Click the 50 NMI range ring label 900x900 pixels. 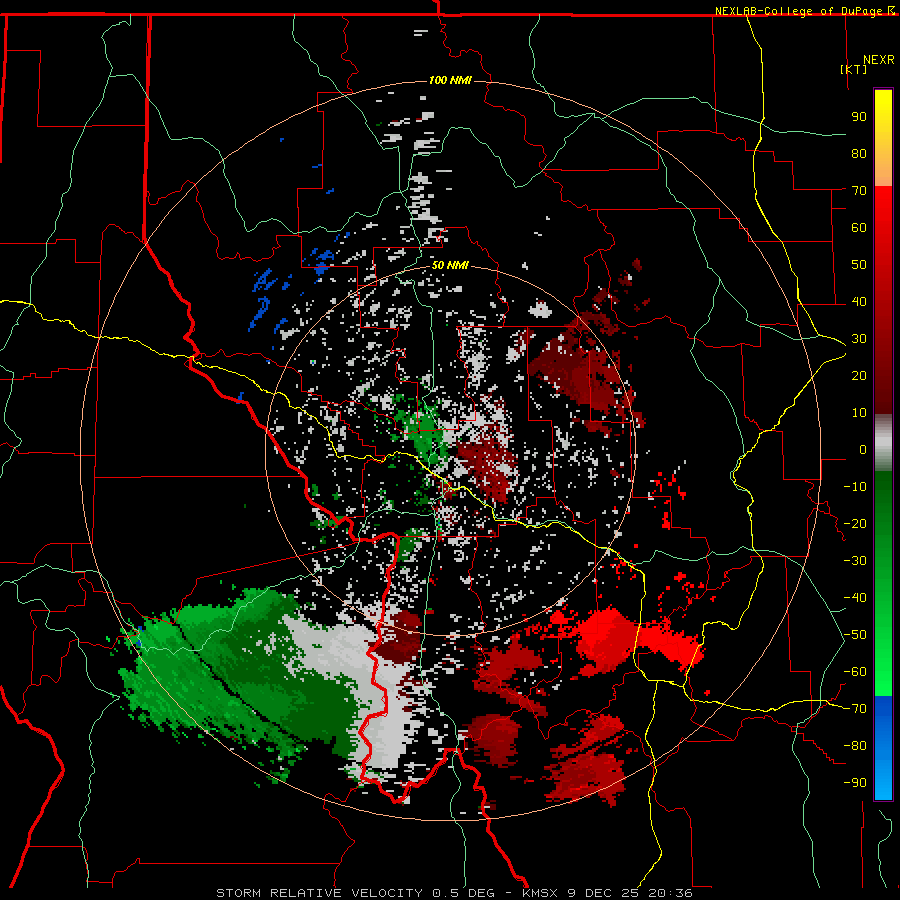[x=450, y=265]
